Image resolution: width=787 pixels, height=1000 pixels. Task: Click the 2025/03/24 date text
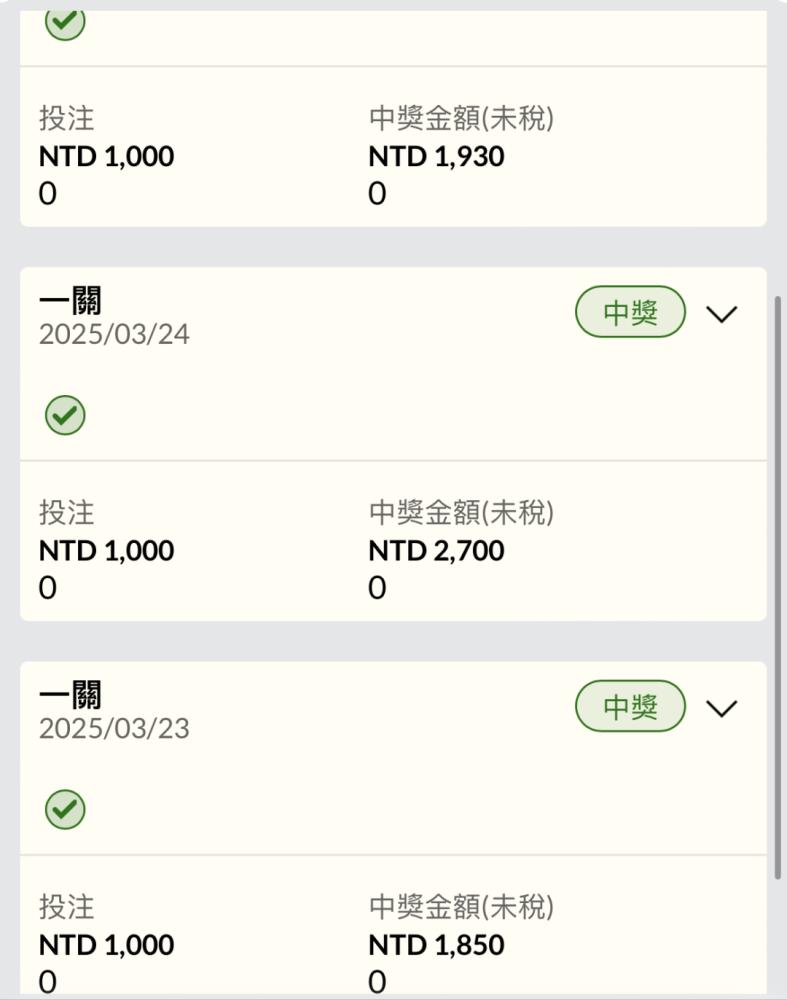pos(114,334)
